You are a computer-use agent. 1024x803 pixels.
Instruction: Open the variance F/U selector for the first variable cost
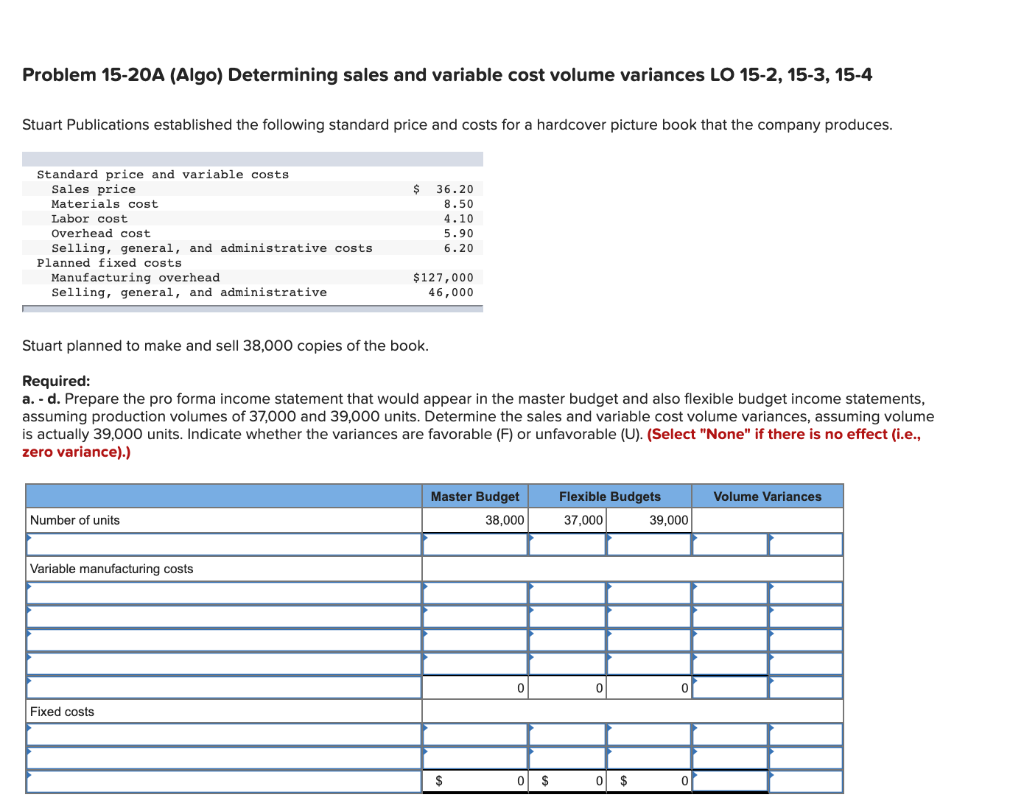[x=805, y=592]
